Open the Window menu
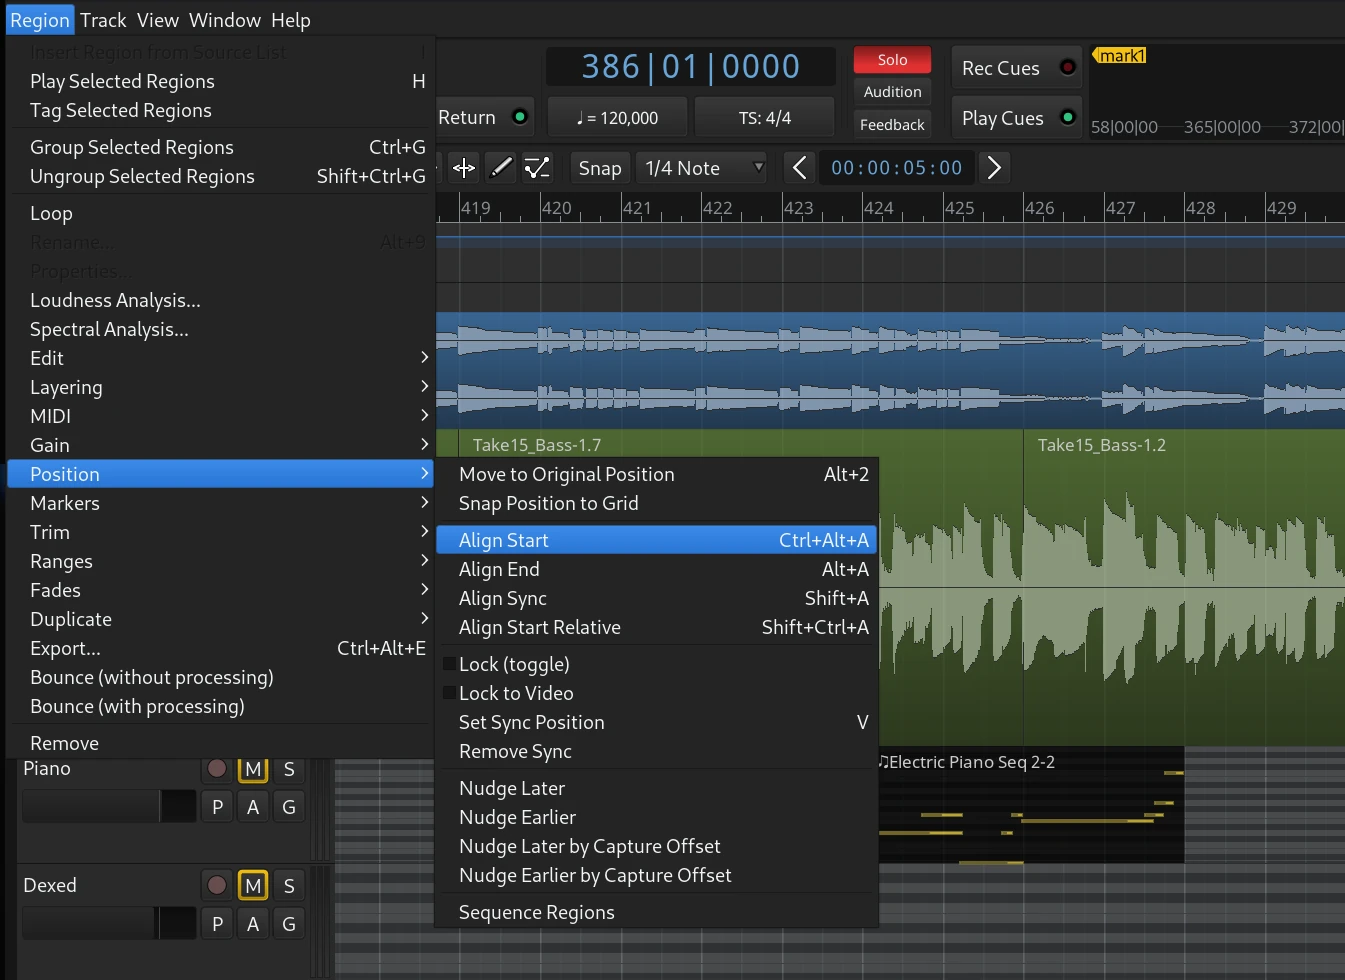This screenshot has width=1345, height=980. pos(225,20)
